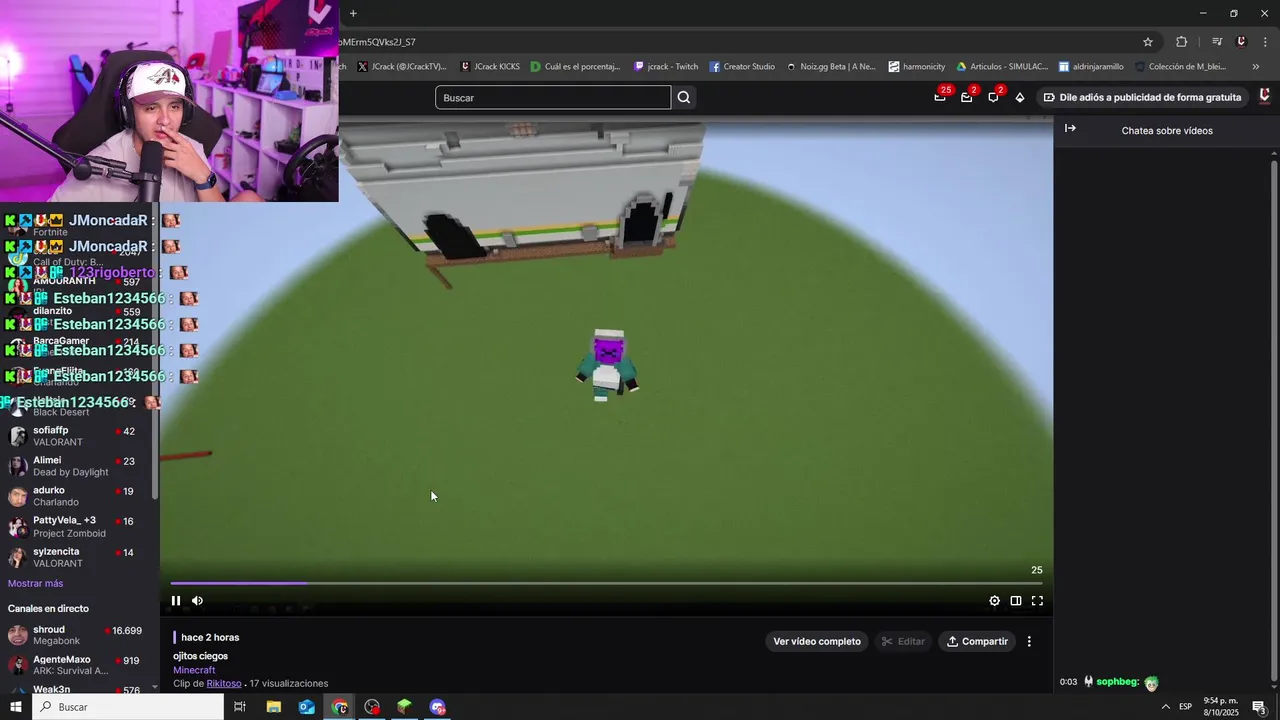Click the sidebar scrollbar
Screen dimensions: 1280x720
click(155, 350)
